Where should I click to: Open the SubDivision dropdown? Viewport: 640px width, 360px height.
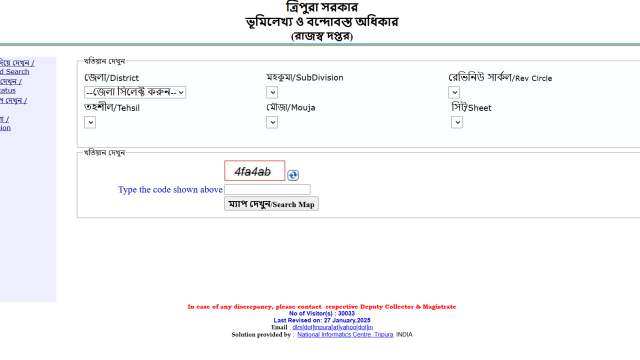pos(272,92)
